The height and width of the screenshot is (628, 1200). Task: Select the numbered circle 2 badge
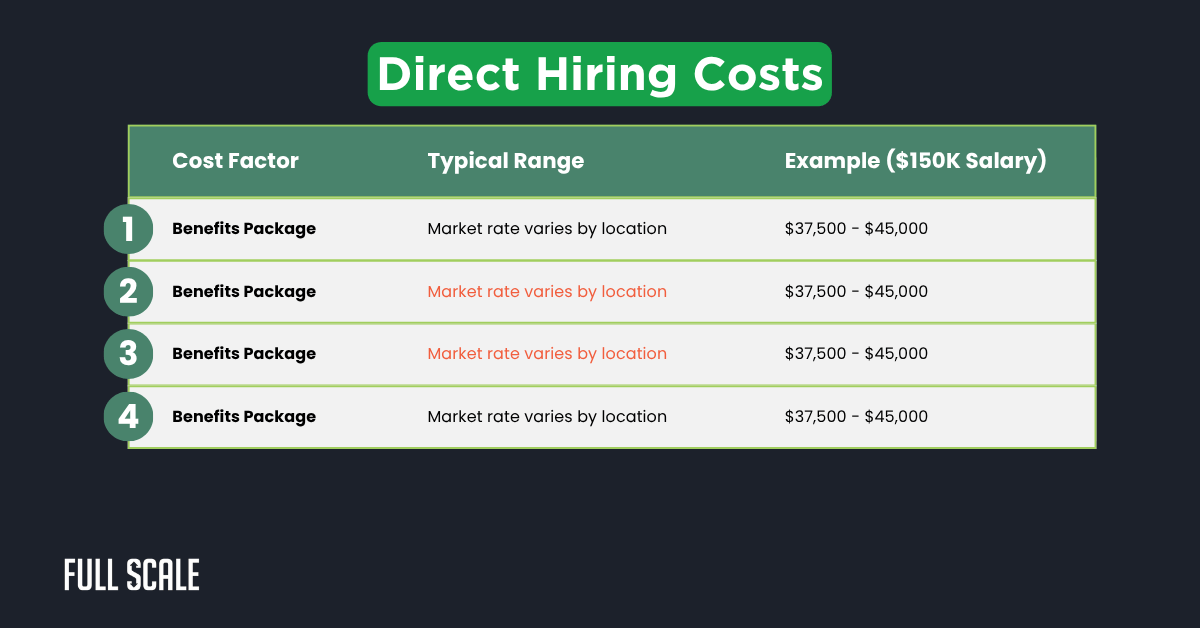point(128,291)
